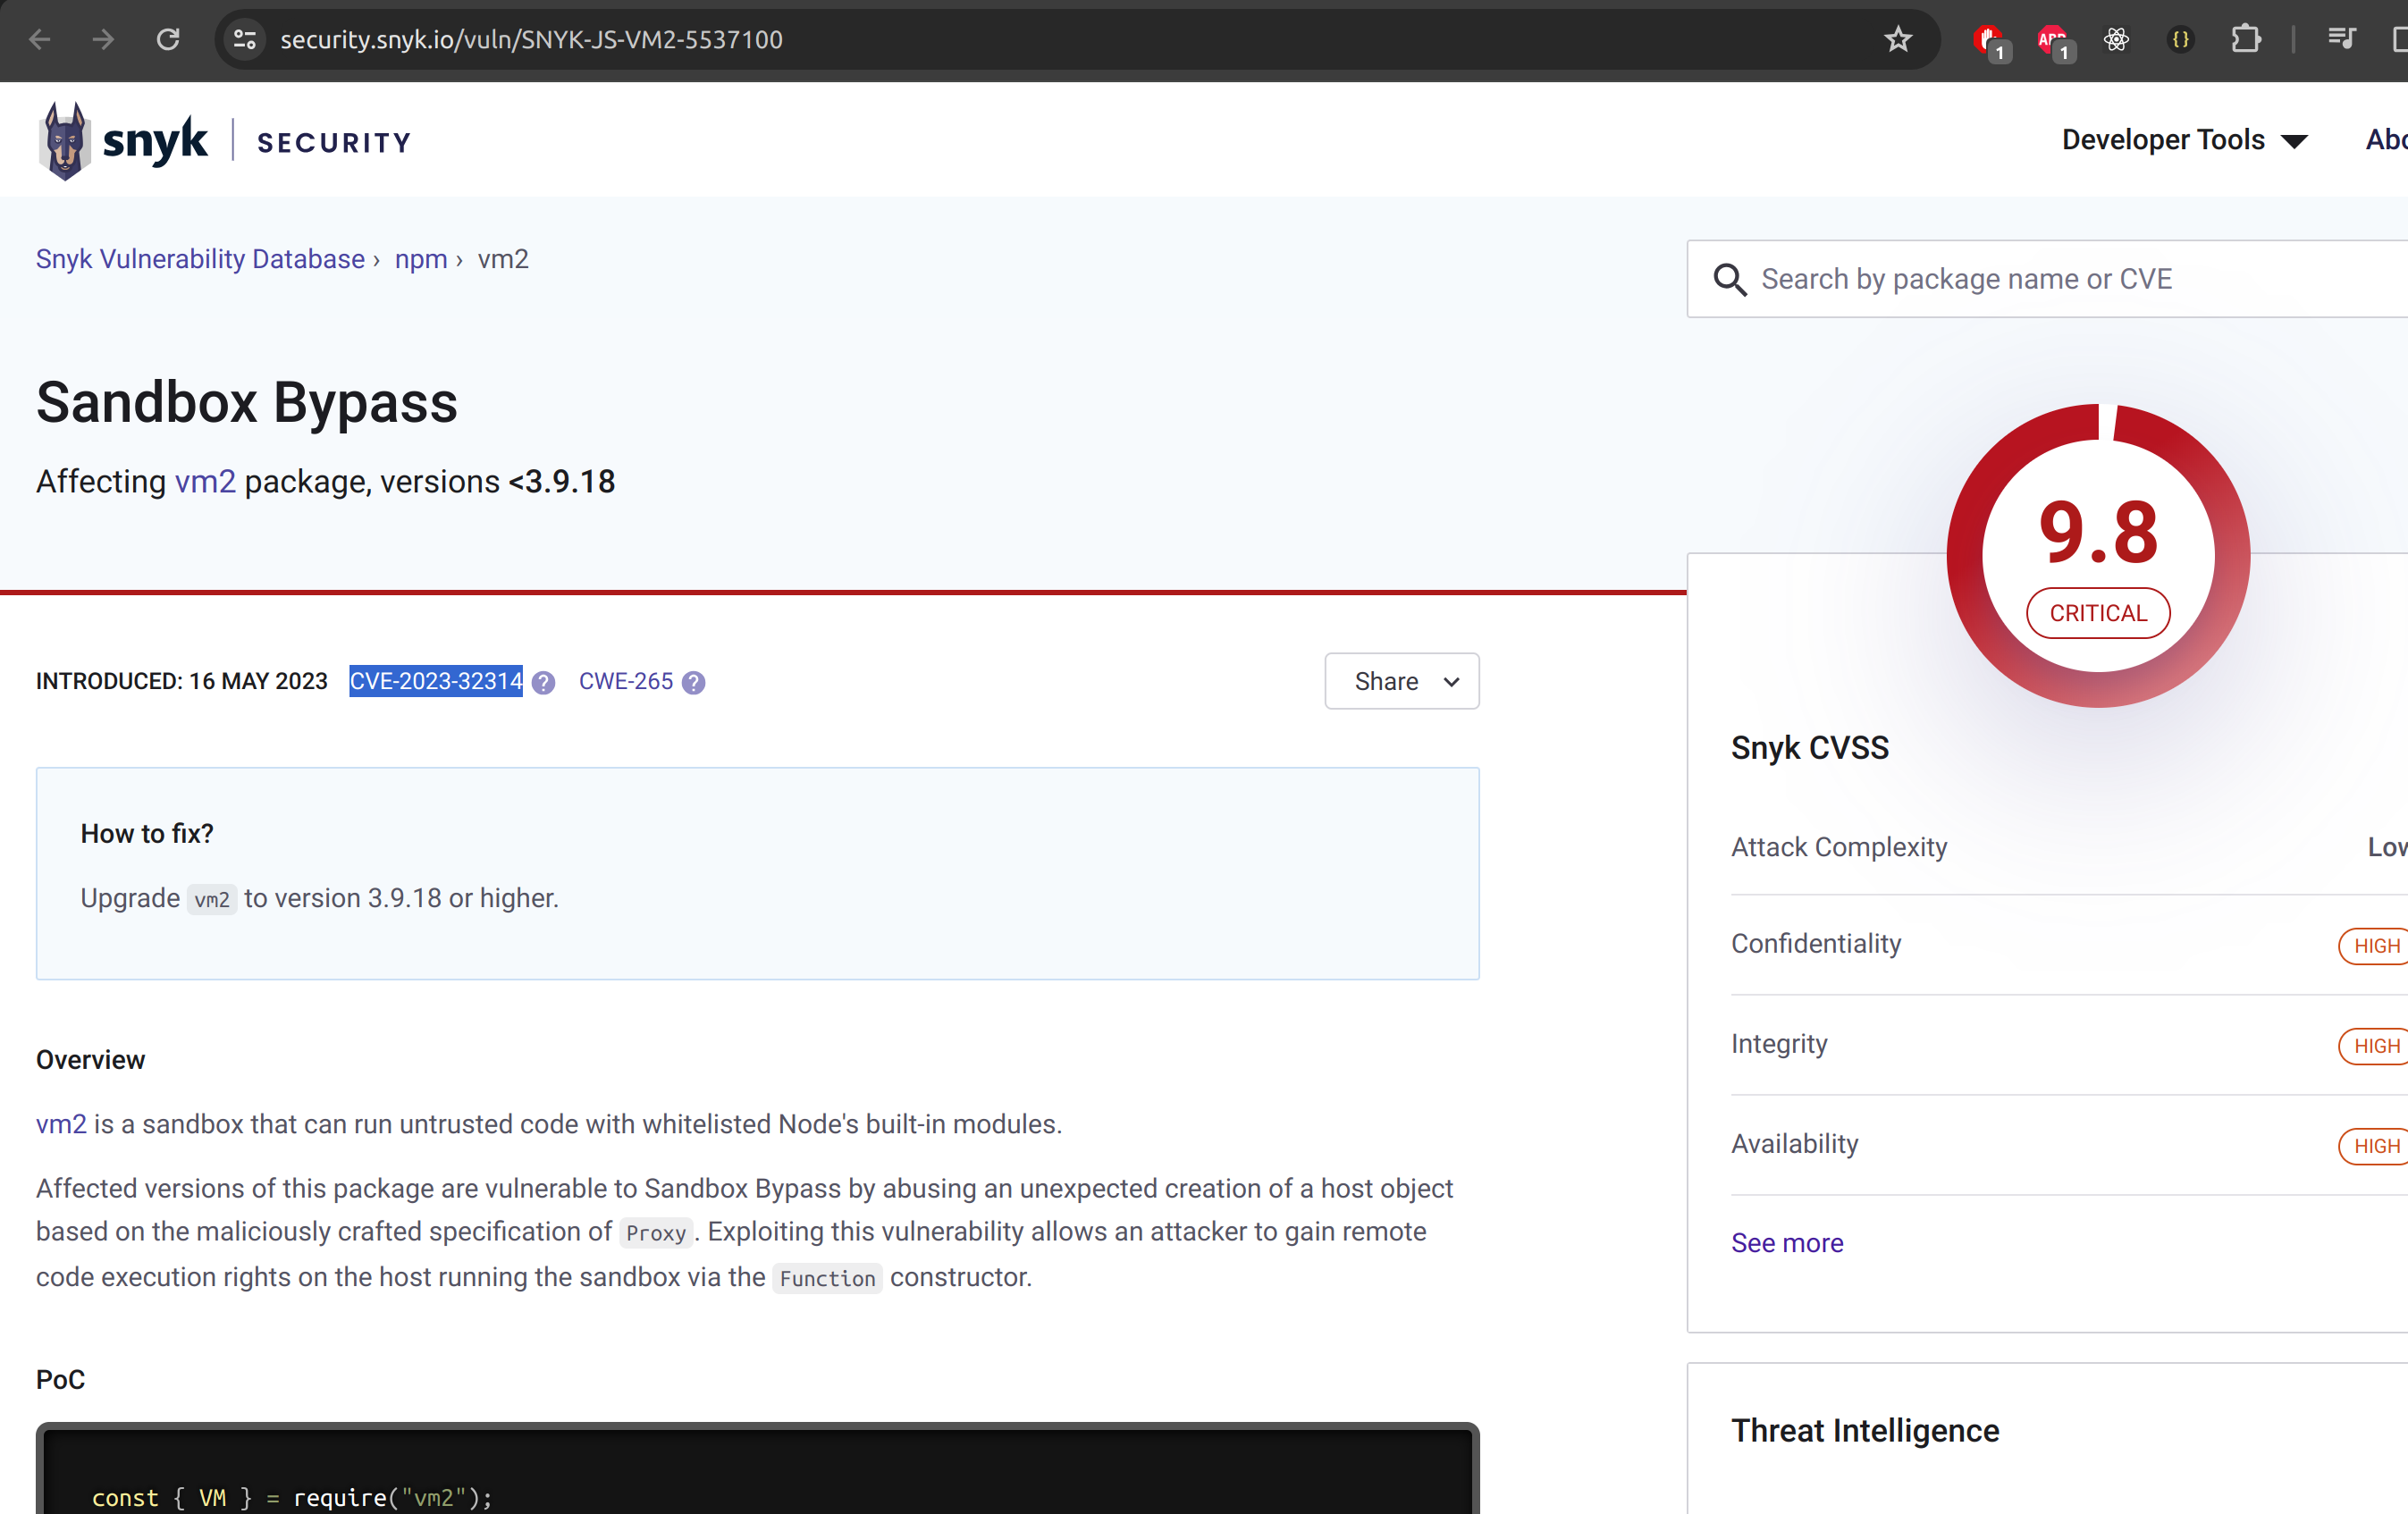Screen dimensions: 2408x1514
Task: Navigate to Snyk Vulnerability Database breadcrumb
Action: (x=200, y=259)
